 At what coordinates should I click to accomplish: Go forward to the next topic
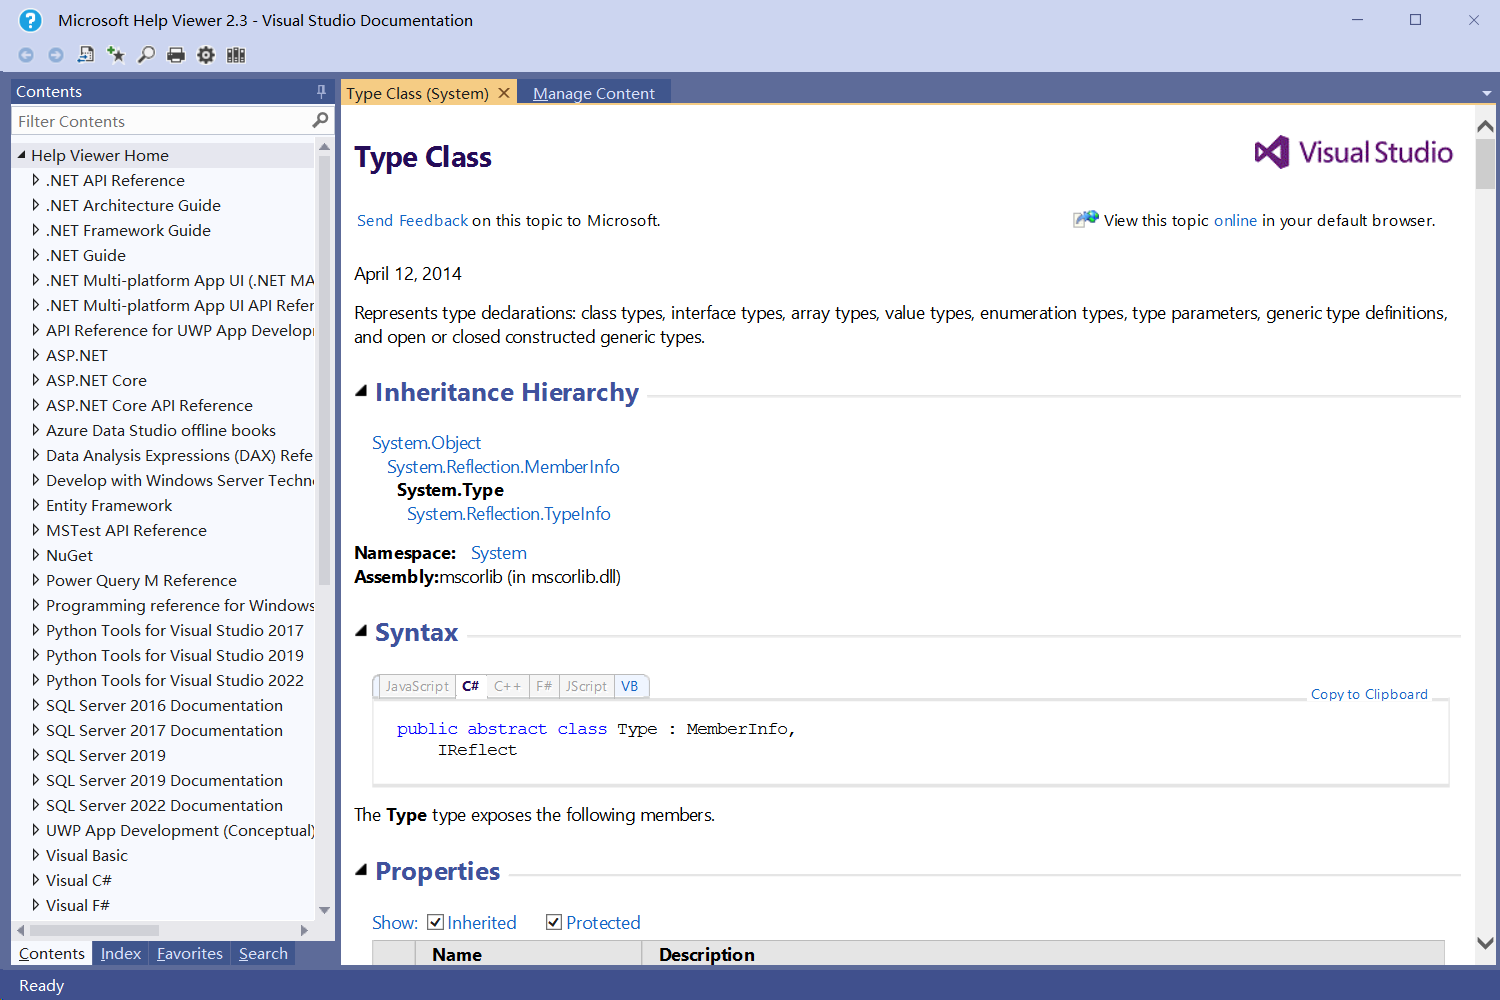(x=56, y=55)
